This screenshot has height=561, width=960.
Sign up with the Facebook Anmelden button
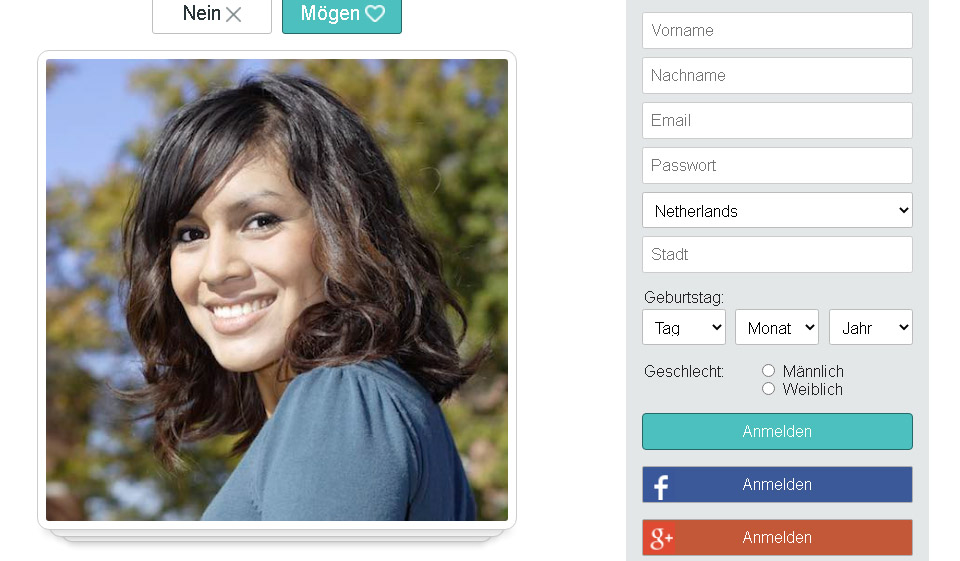[x=777, y=484]
